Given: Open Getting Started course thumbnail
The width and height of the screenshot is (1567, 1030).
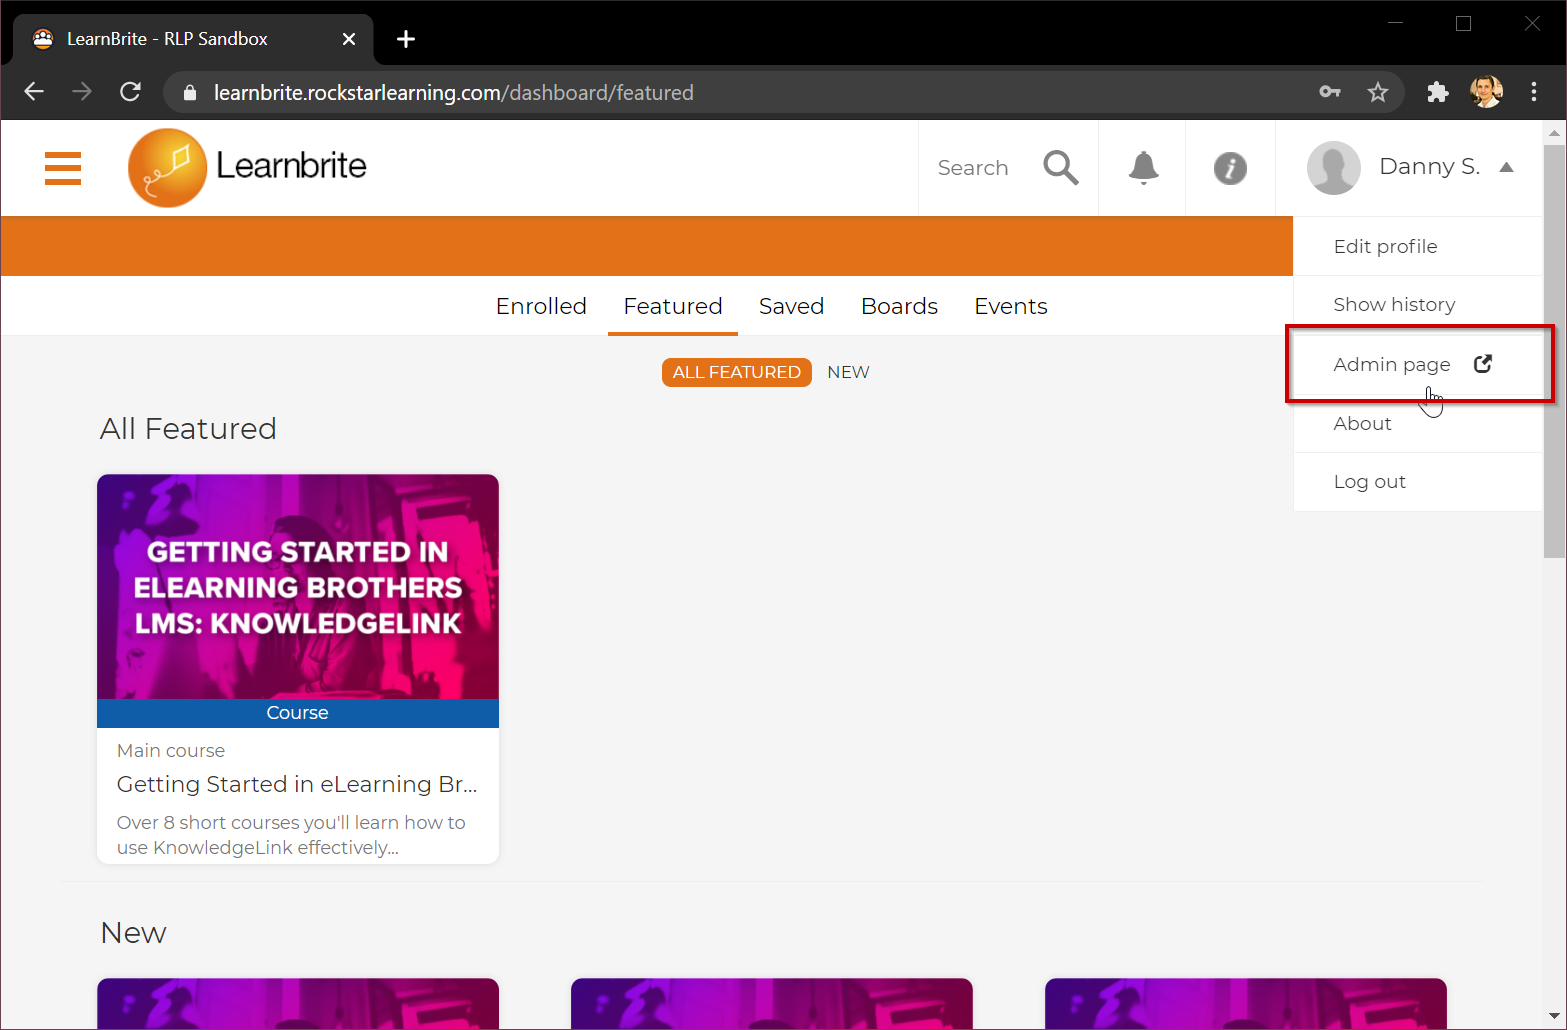Looking at the screenshot, I should [x=298, y=587].
